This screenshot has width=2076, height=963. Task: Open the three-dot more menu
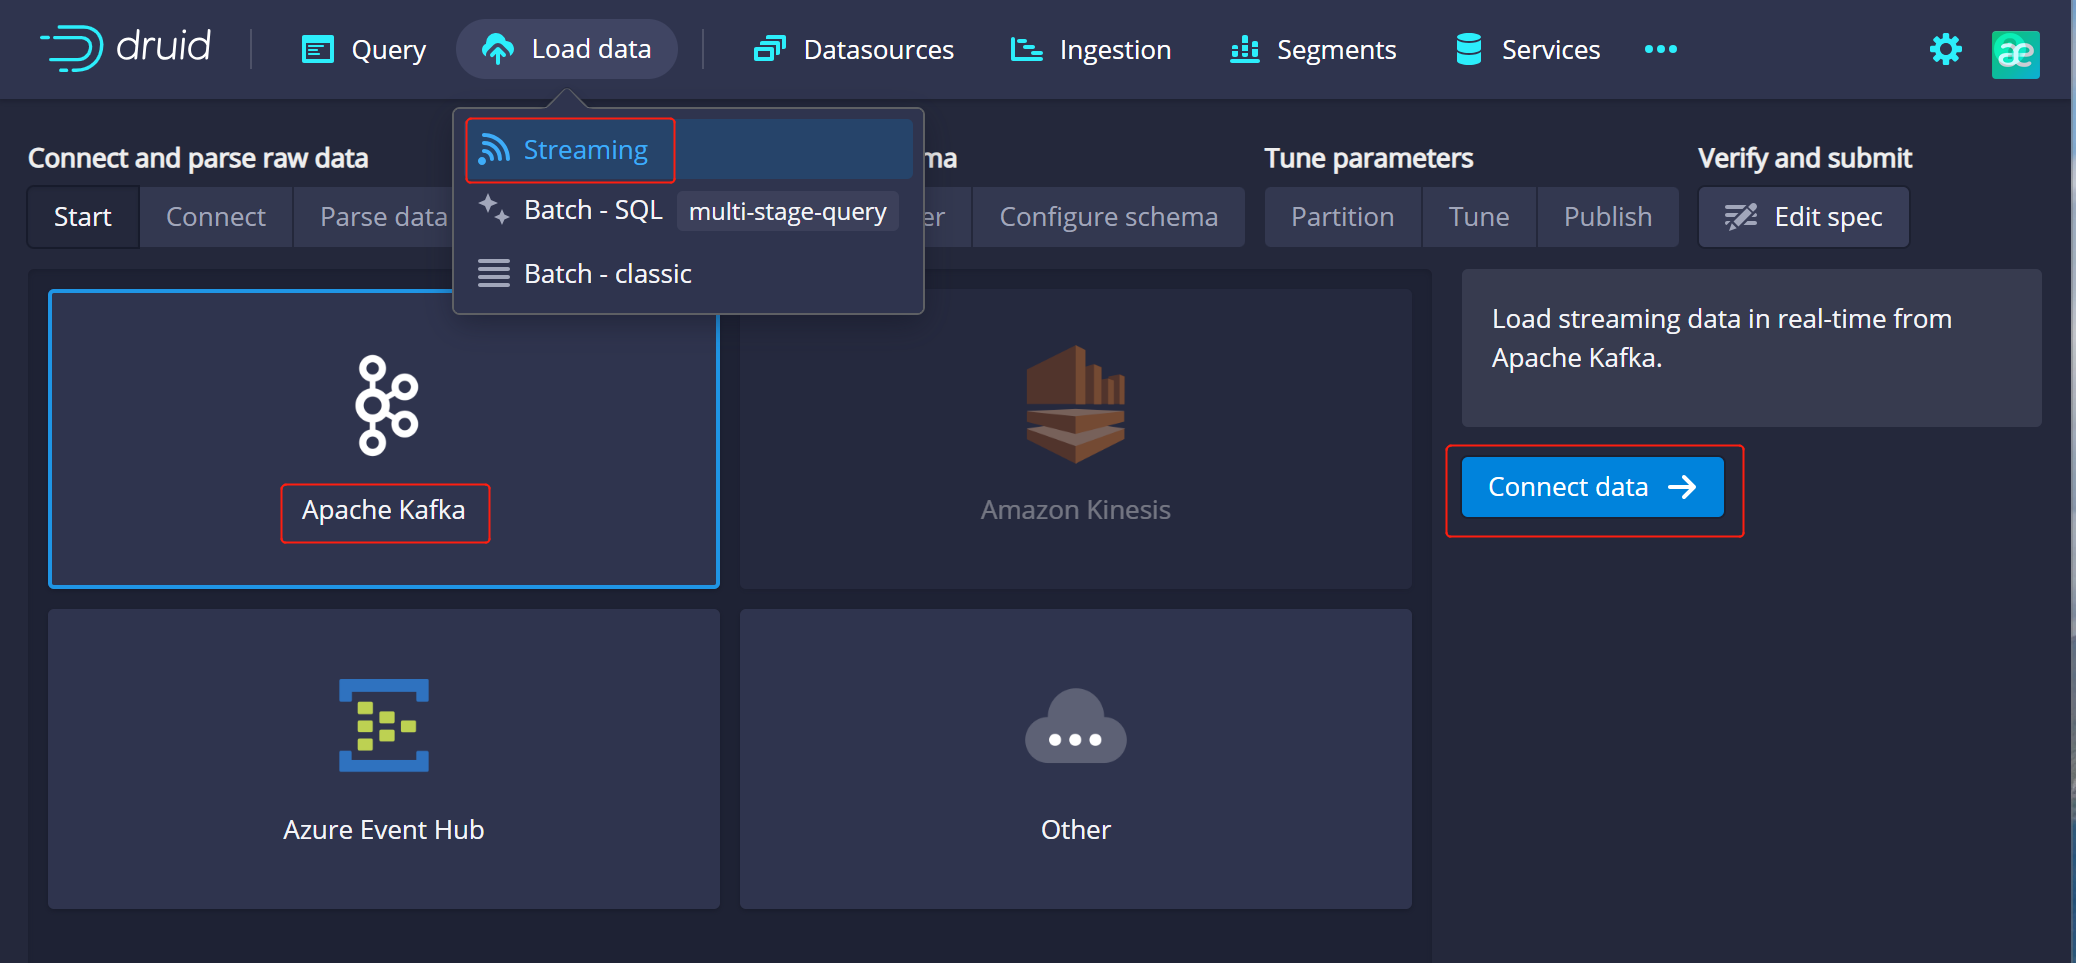tap(1660, 49)
